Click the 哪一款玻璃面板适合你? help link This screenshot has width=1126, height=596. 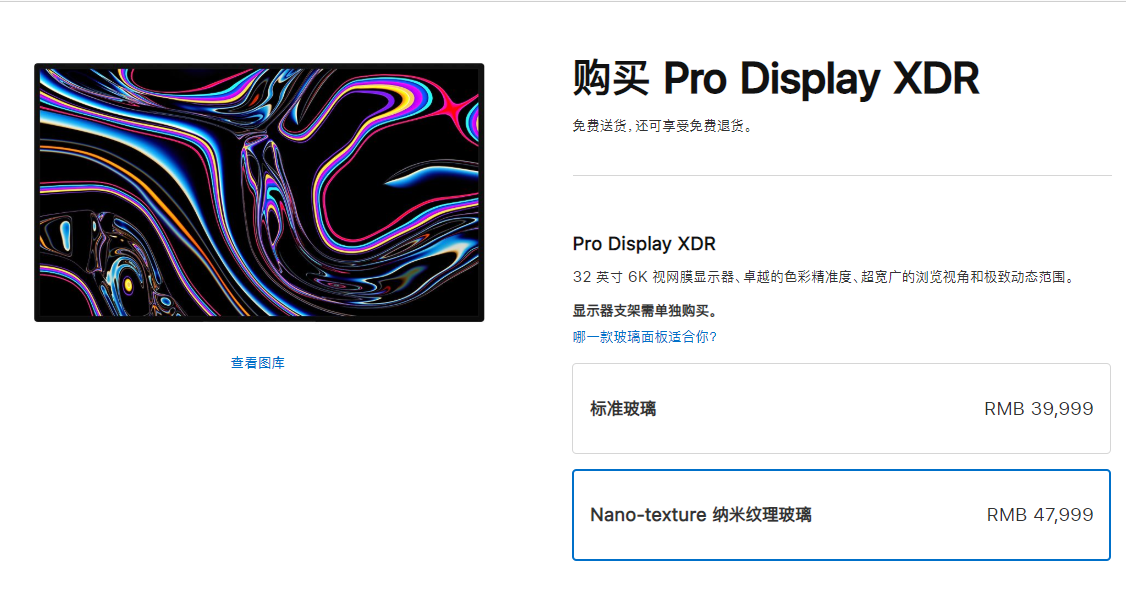point(645,337)
